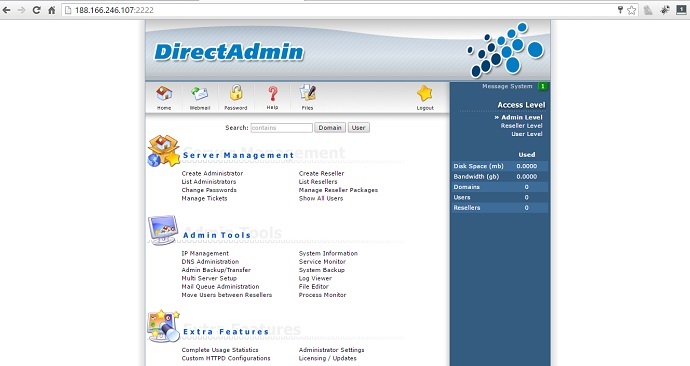Click the User search button
The width and height of the screenshot is (690, 366).
(359, 128)
